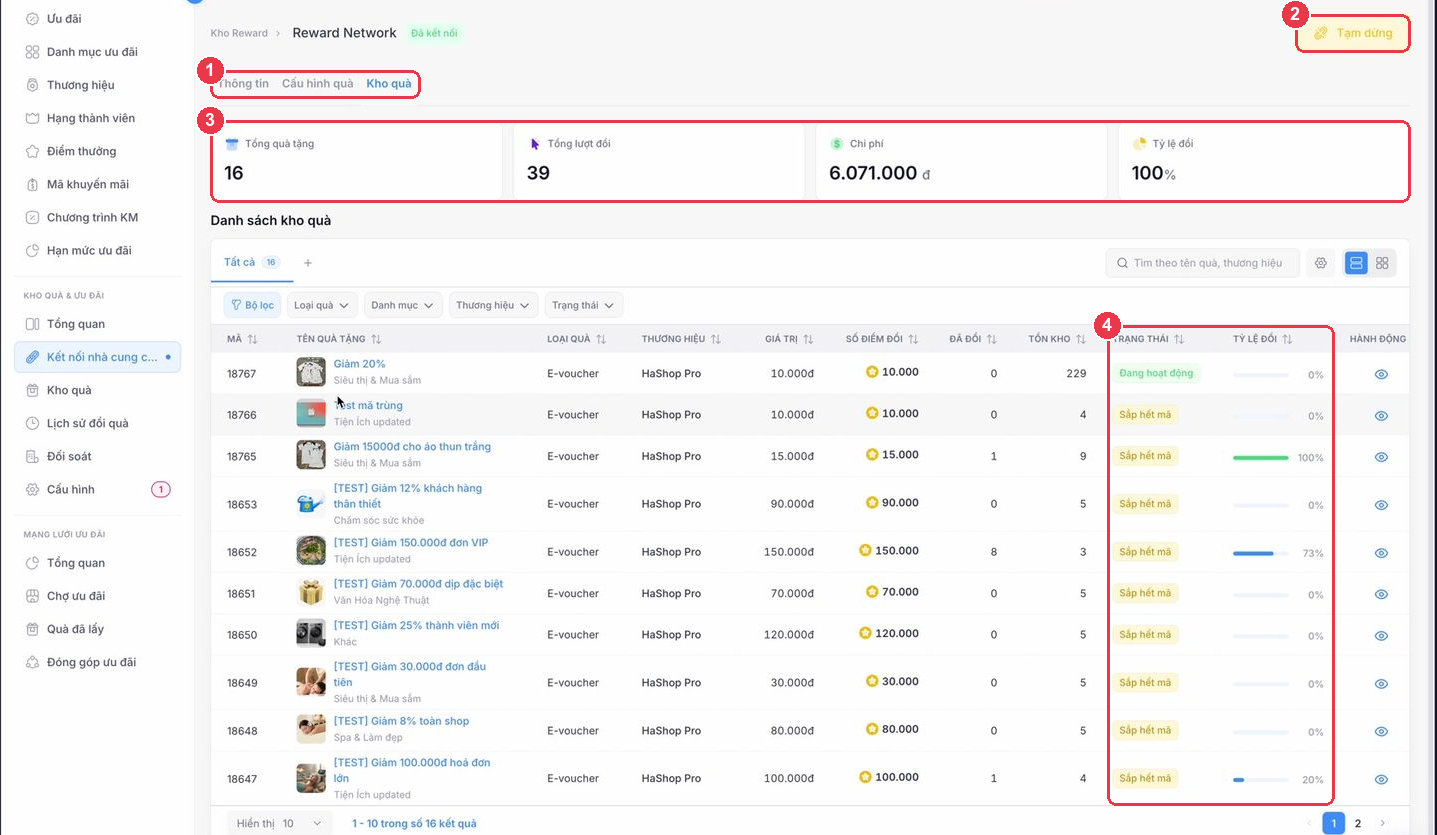Expand the Loại quà filter dropdown
This screenshot has height=835, width=1437.
pyautogui.click(x=322, y=305)
